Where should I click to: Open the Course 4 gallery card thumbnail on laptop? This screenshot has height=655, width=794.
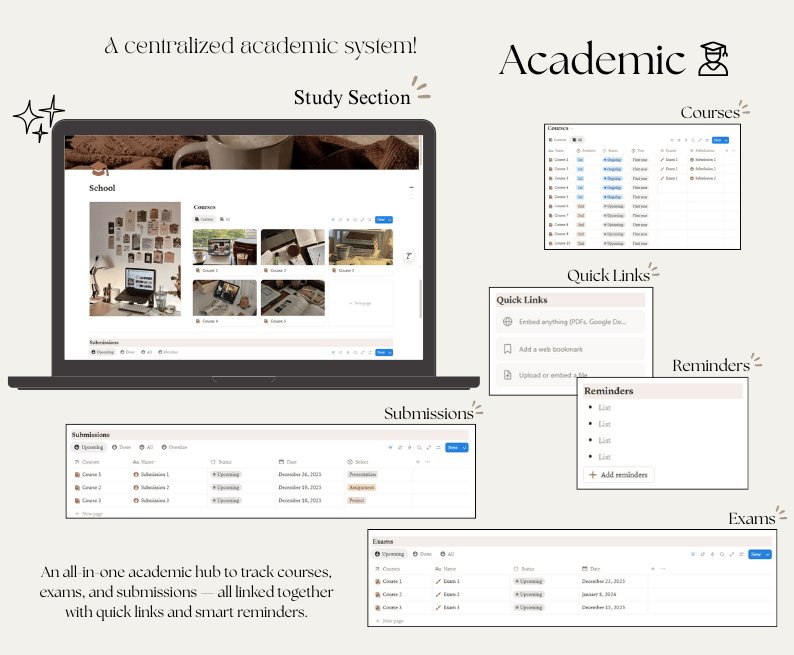(224, 298)
